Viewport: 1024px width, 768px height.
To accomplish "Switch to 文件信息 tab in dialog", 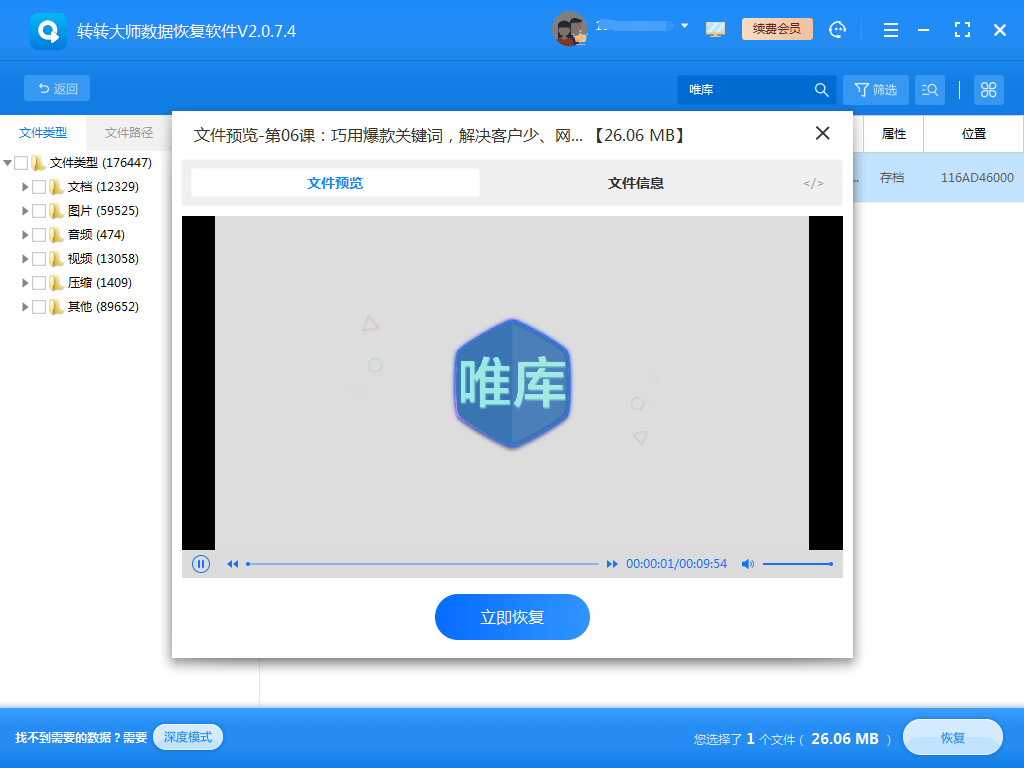I will (635, 183).
